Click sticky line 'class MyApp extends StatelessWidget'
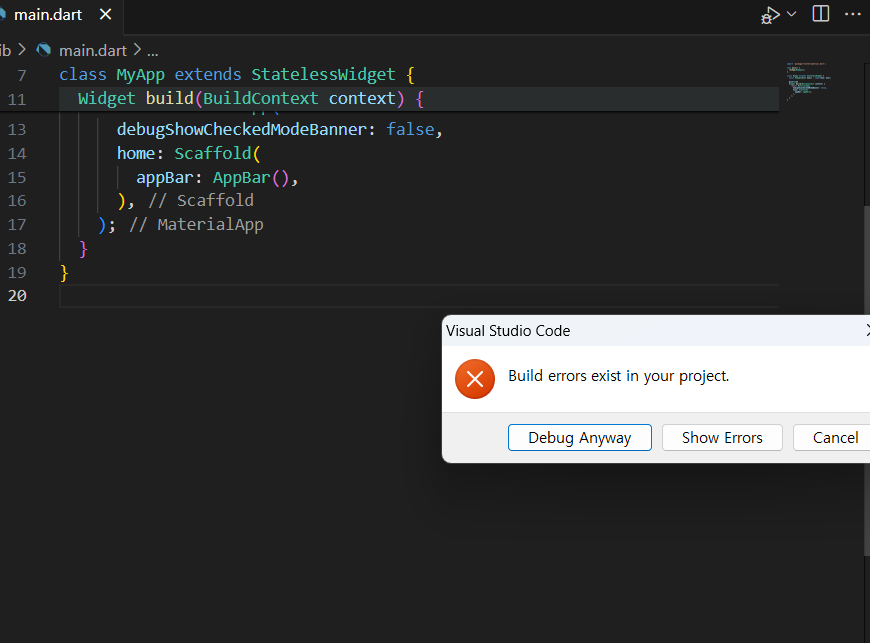 coord(236,74)
